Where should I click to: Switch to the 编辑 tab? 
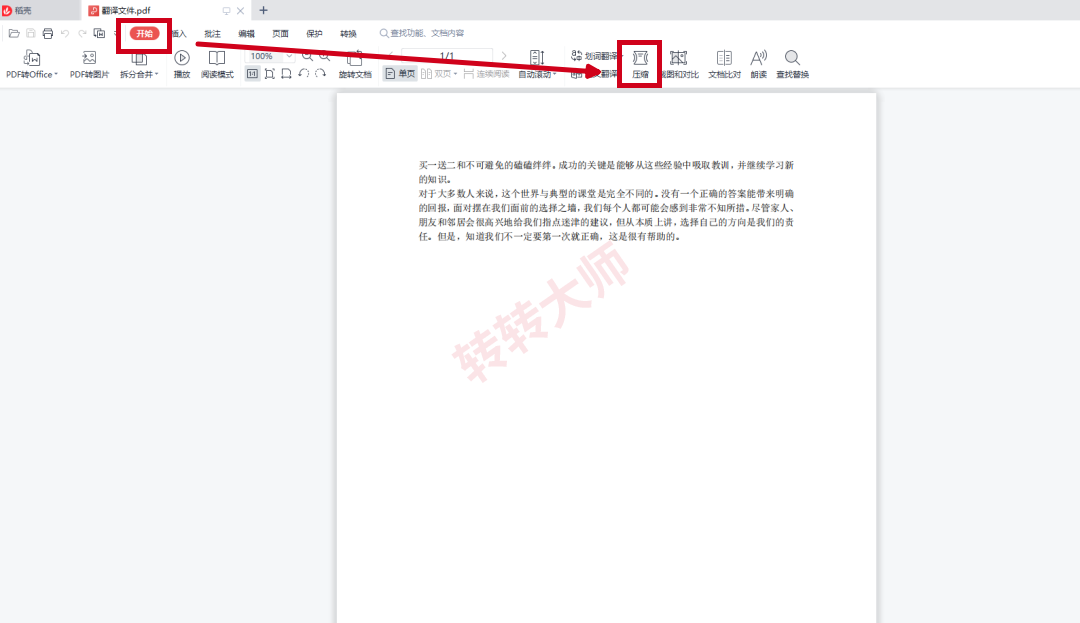(246, 34)
